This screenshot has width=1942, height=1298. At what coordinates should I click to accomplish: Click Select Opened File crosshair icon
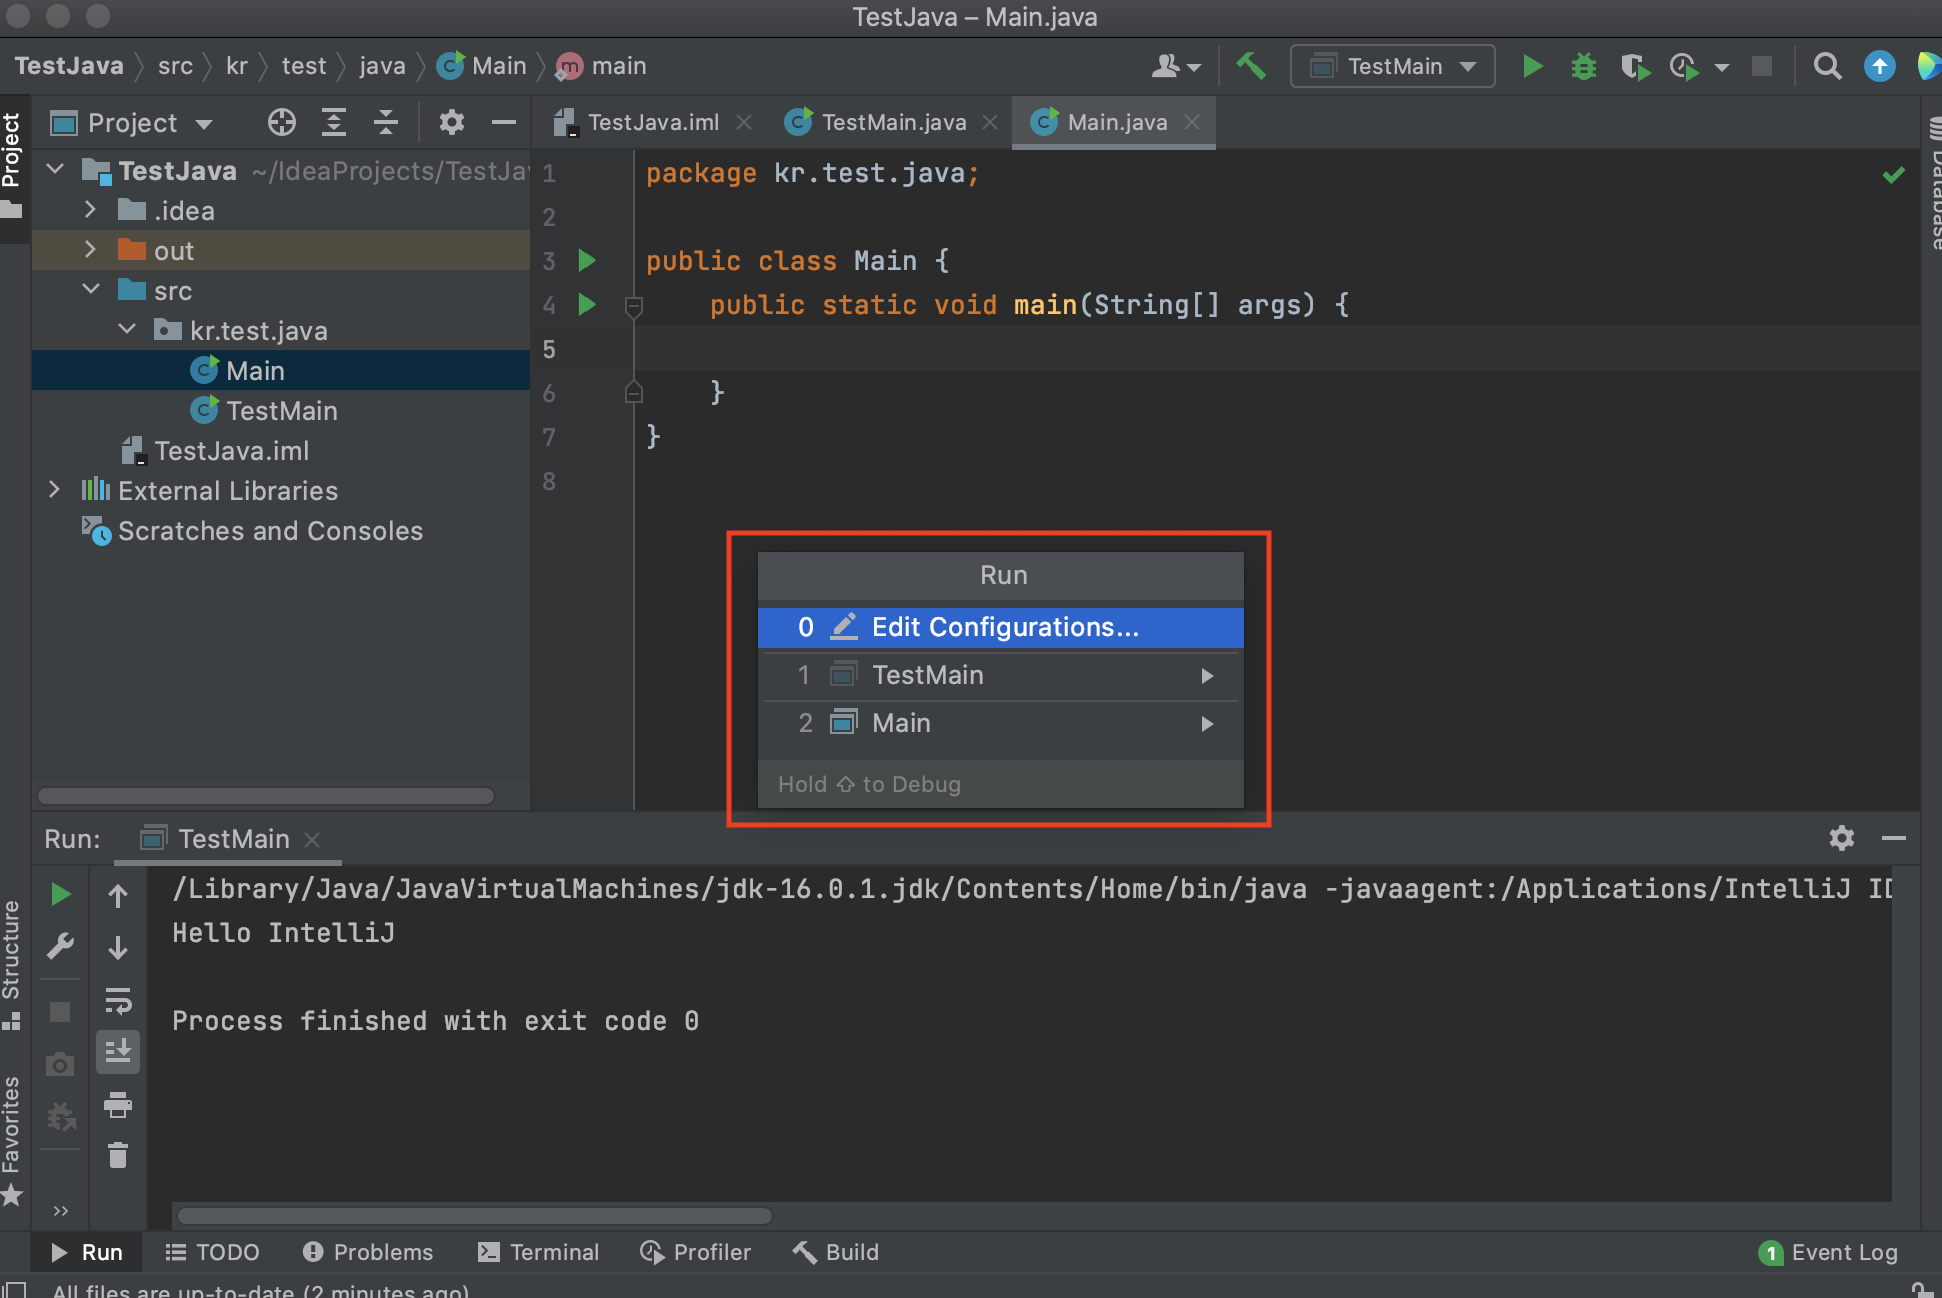tap(282, 122)
